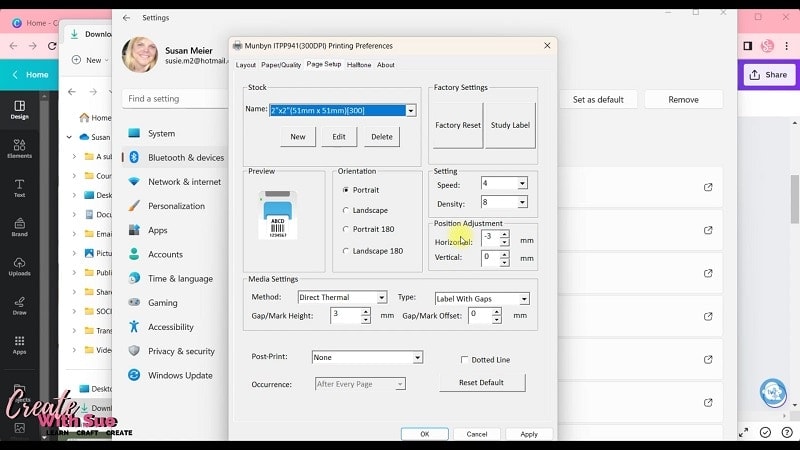
Task: Go back to Canva Home
Action: pos(31,74)
